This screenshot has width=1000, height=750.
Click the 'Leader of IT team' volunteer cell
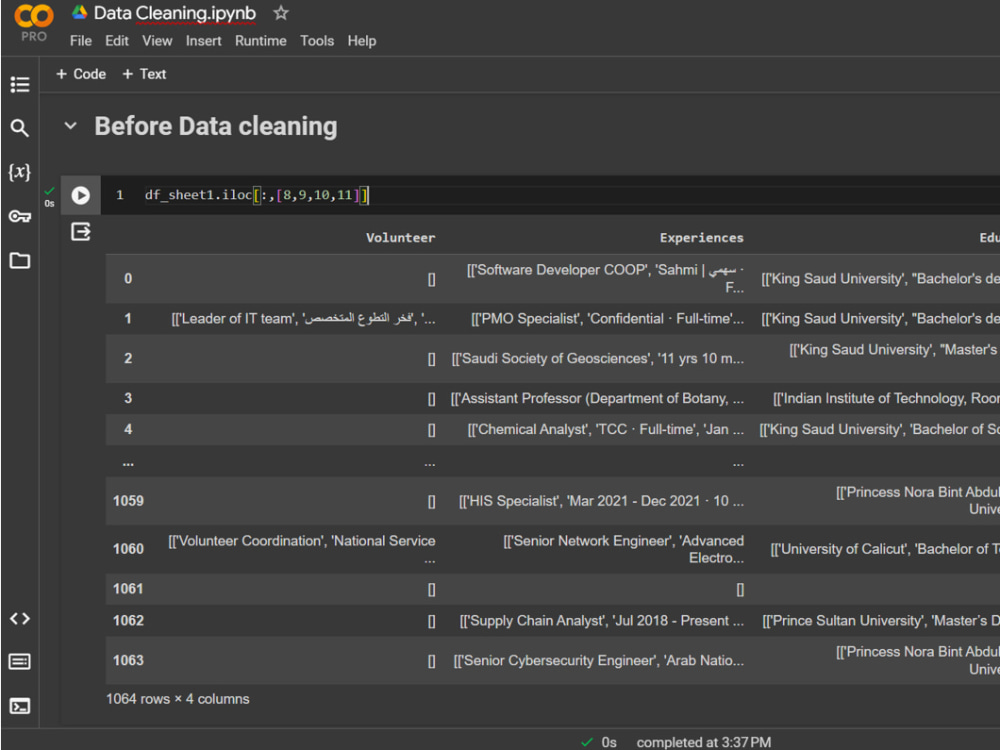tap(303, 319)
